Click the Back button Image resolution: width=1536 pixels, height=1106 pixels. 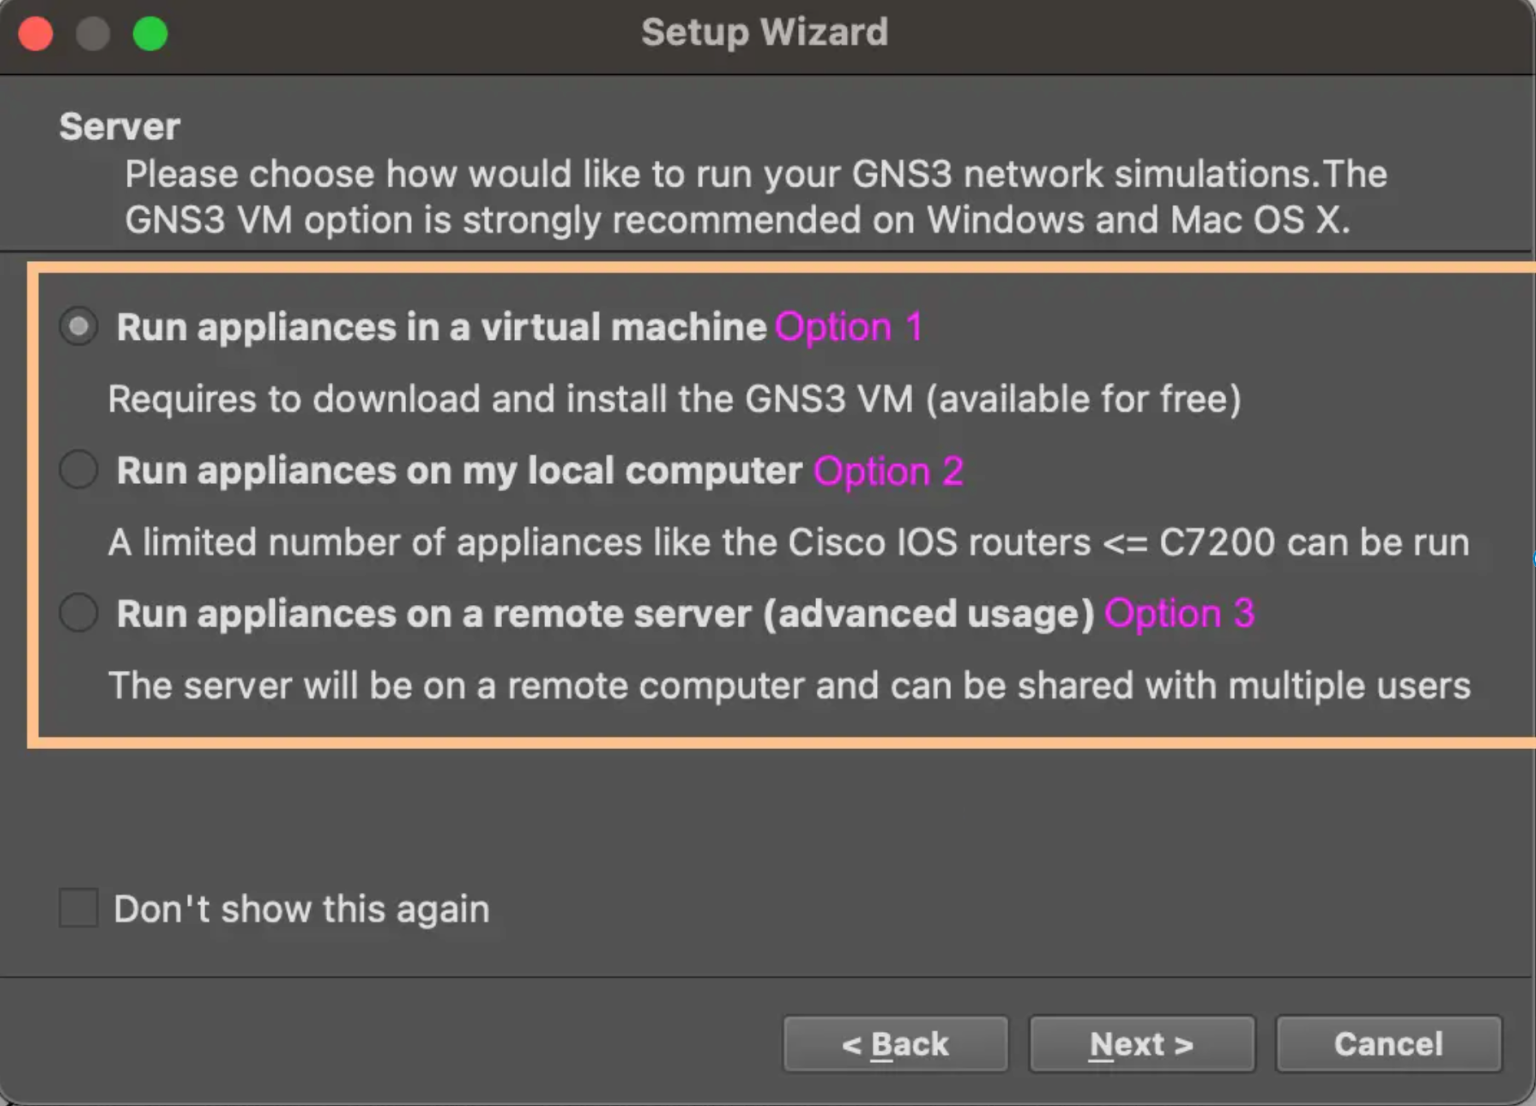(x=895, y=1043)
